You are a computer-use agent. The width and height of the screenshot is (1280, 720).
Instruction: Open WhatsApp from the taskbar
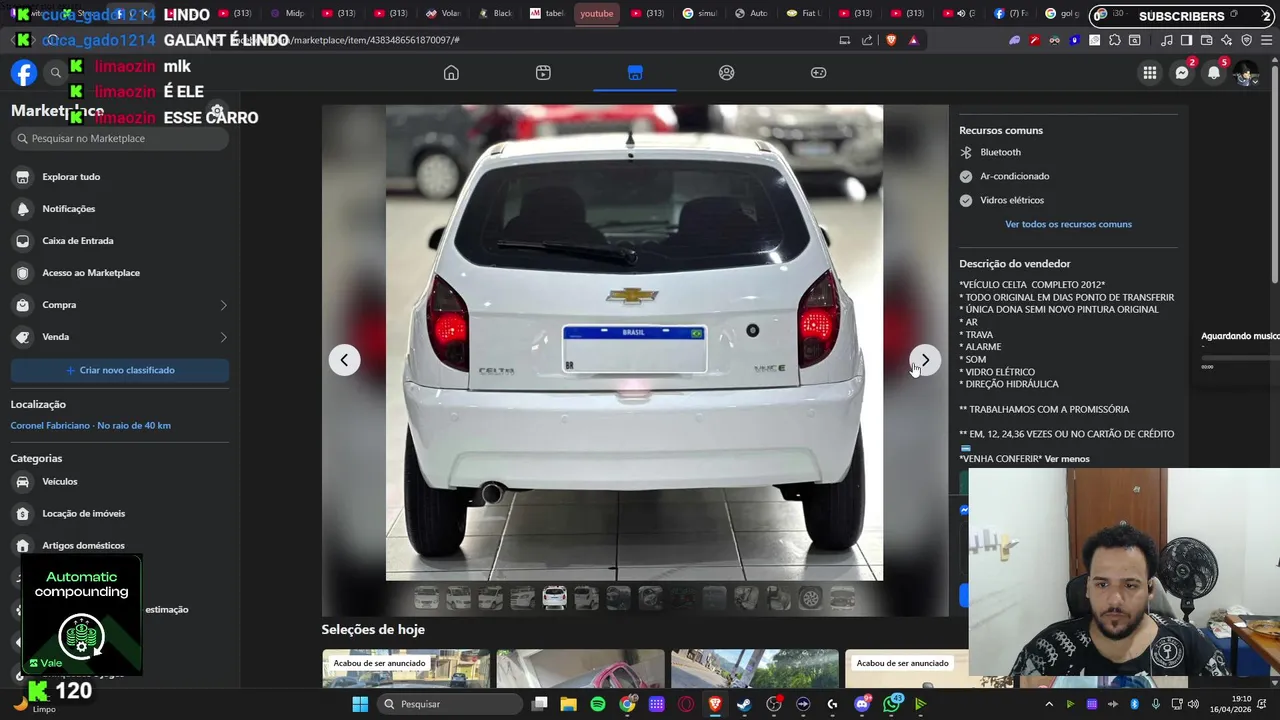(x=891, y=704)
